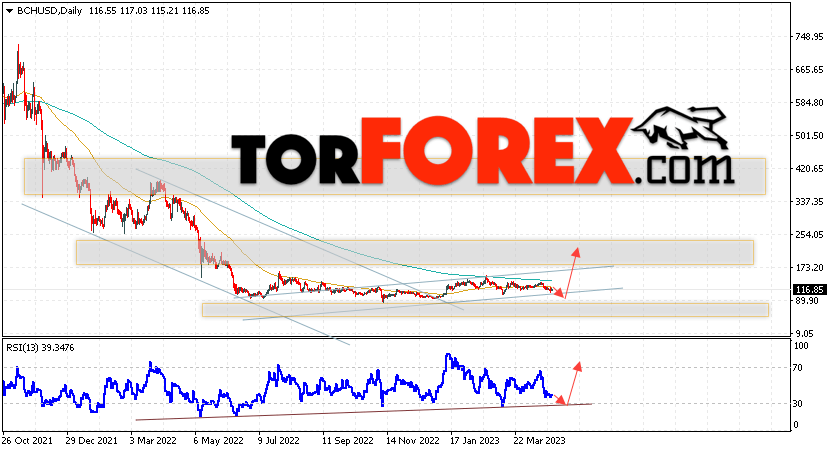Select the 9.05 price axis label

click(x=805, y=333)
